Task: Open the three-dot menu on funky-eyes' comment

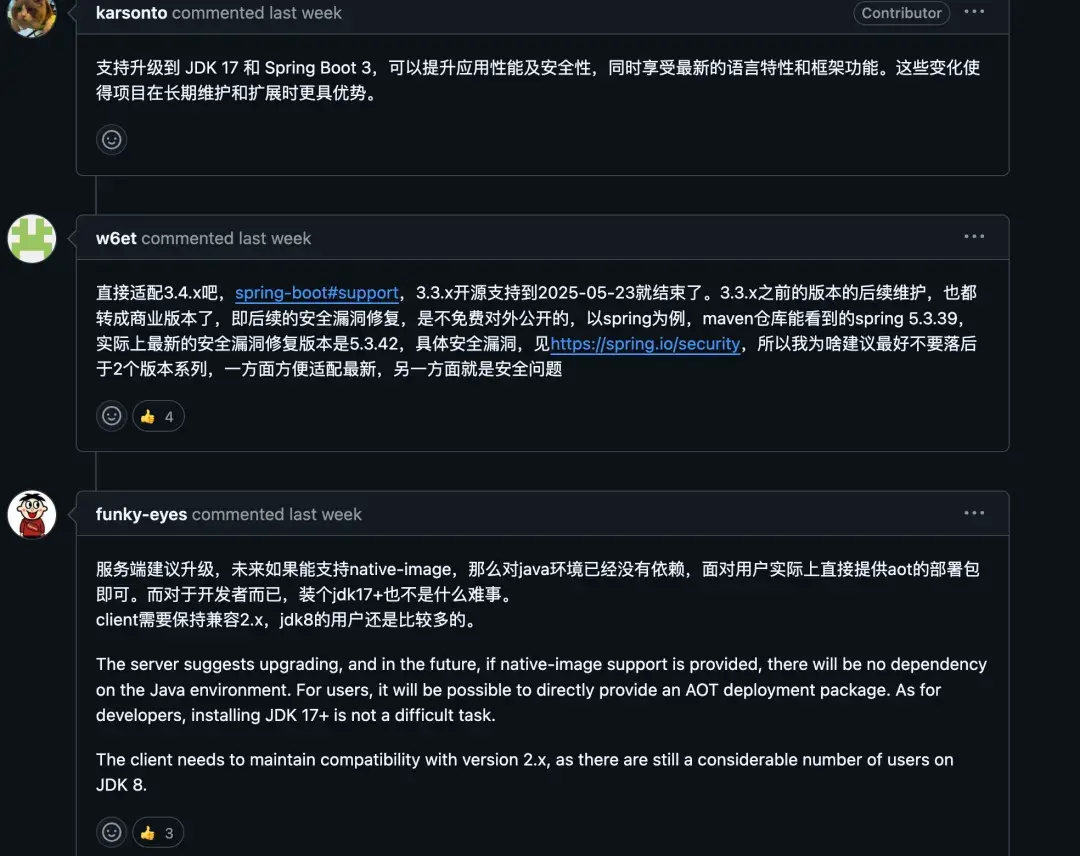Action: click(974, 512)
